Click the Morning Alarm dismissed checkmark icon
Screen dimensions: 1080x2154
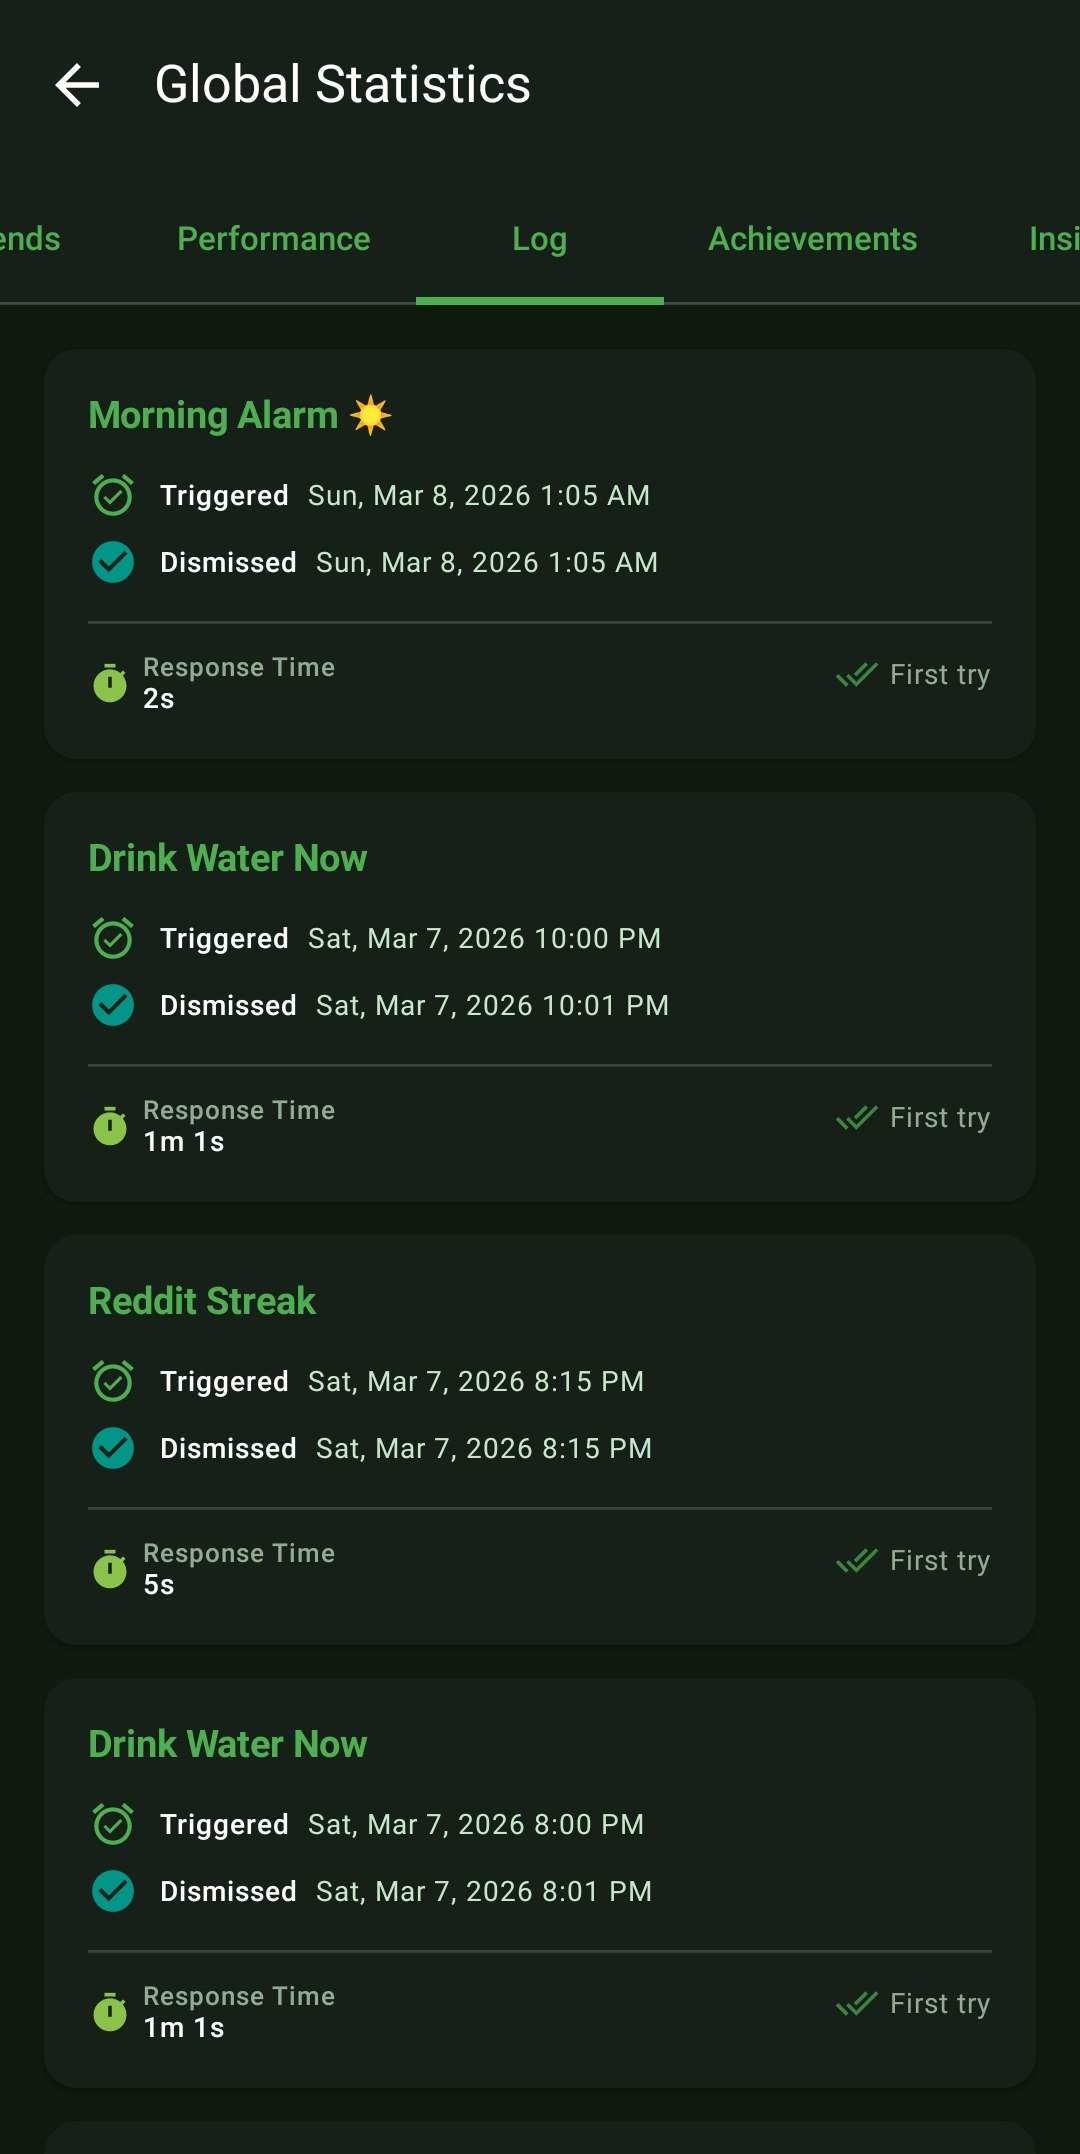[113, 562]
